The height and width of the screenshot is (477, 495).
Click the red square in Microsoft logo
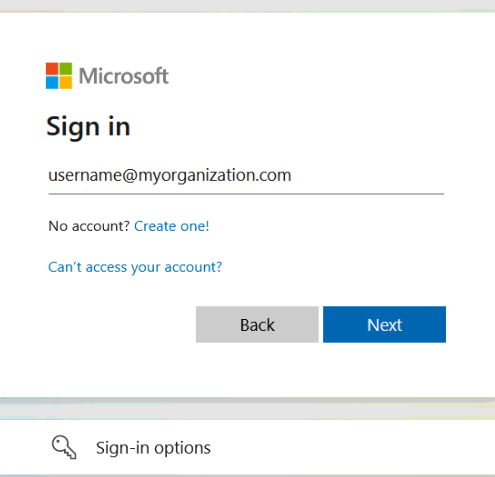[52, 69]
